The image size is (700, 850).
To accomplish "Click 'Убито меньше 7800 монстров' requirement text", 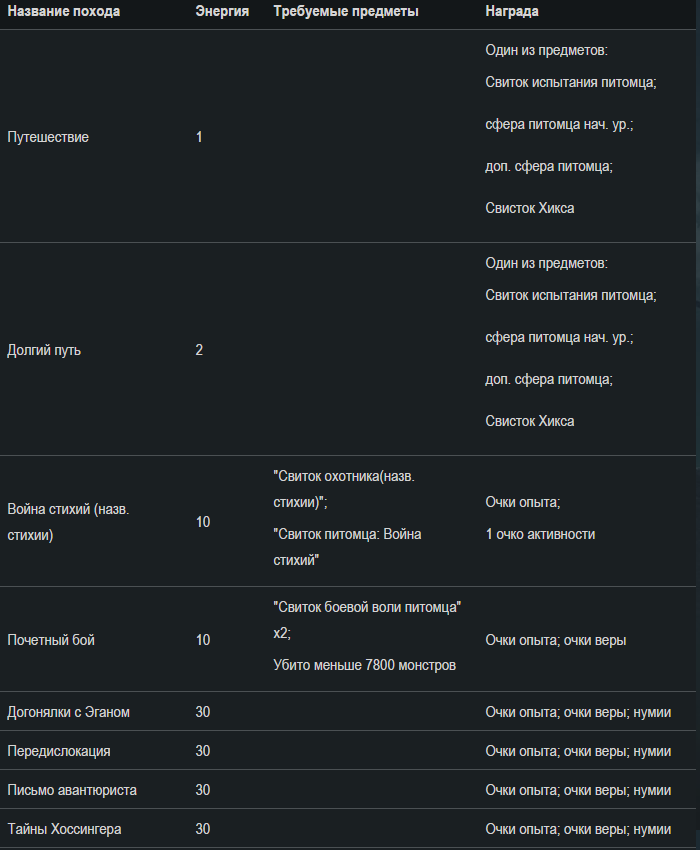I will click(x=364, y=665).
